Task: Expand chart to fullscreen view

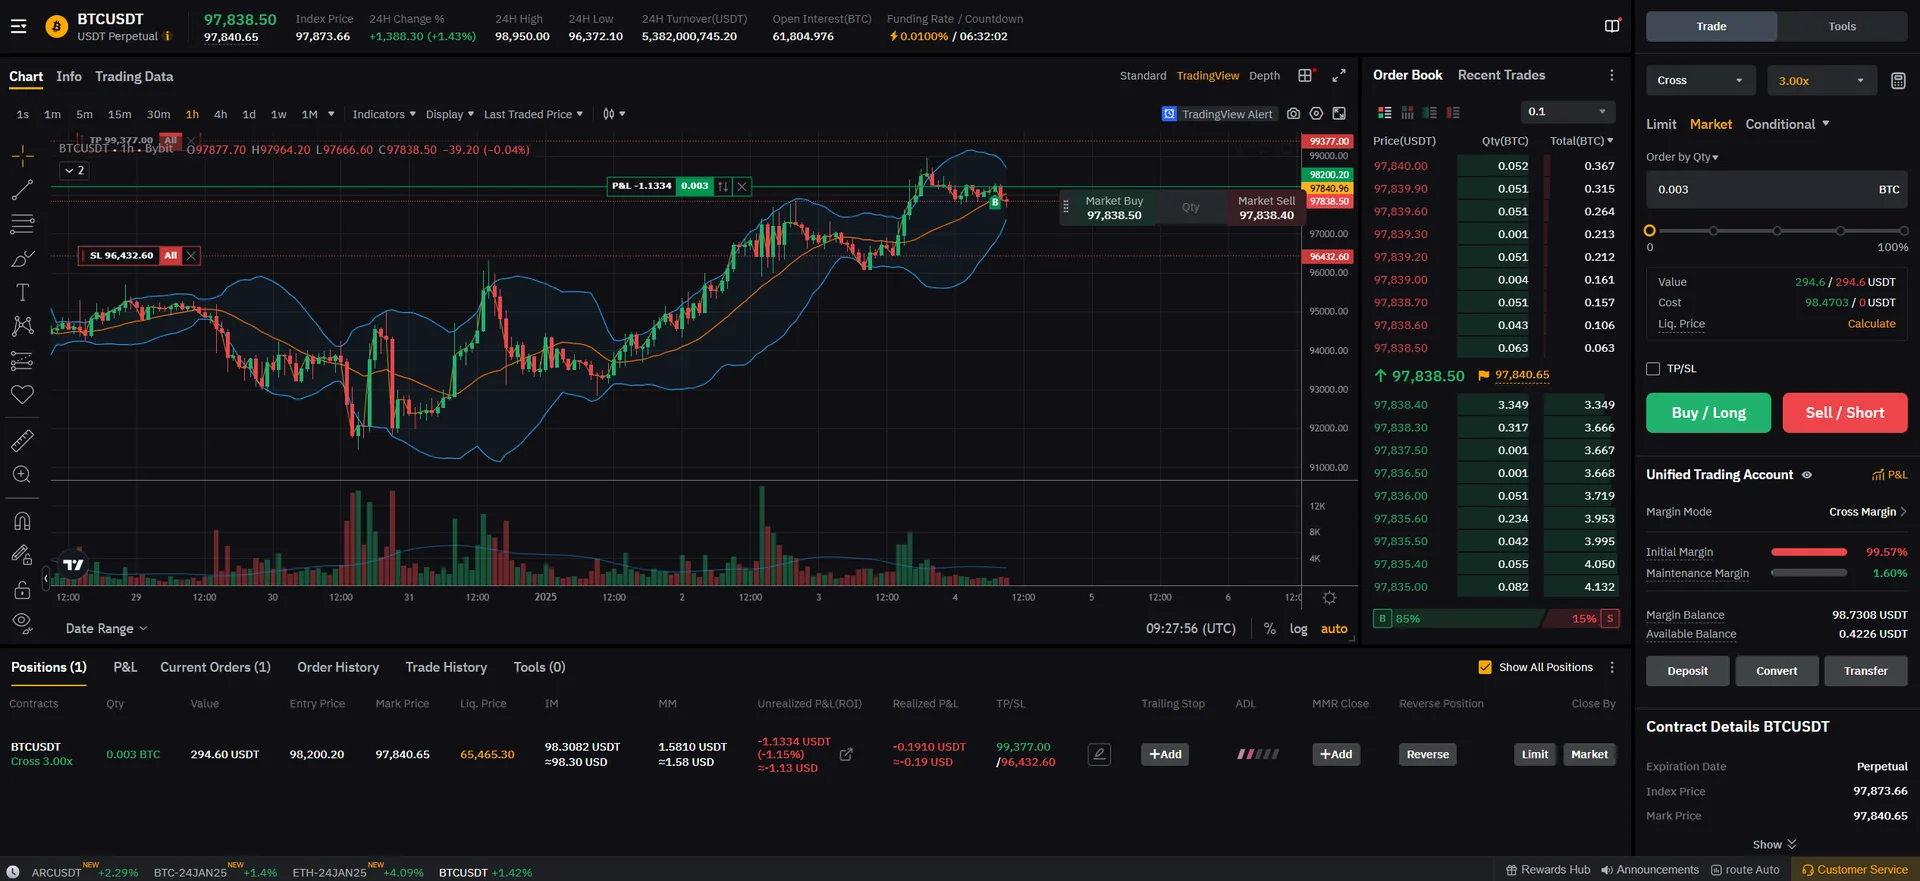Action: [x=1339, y=76]
